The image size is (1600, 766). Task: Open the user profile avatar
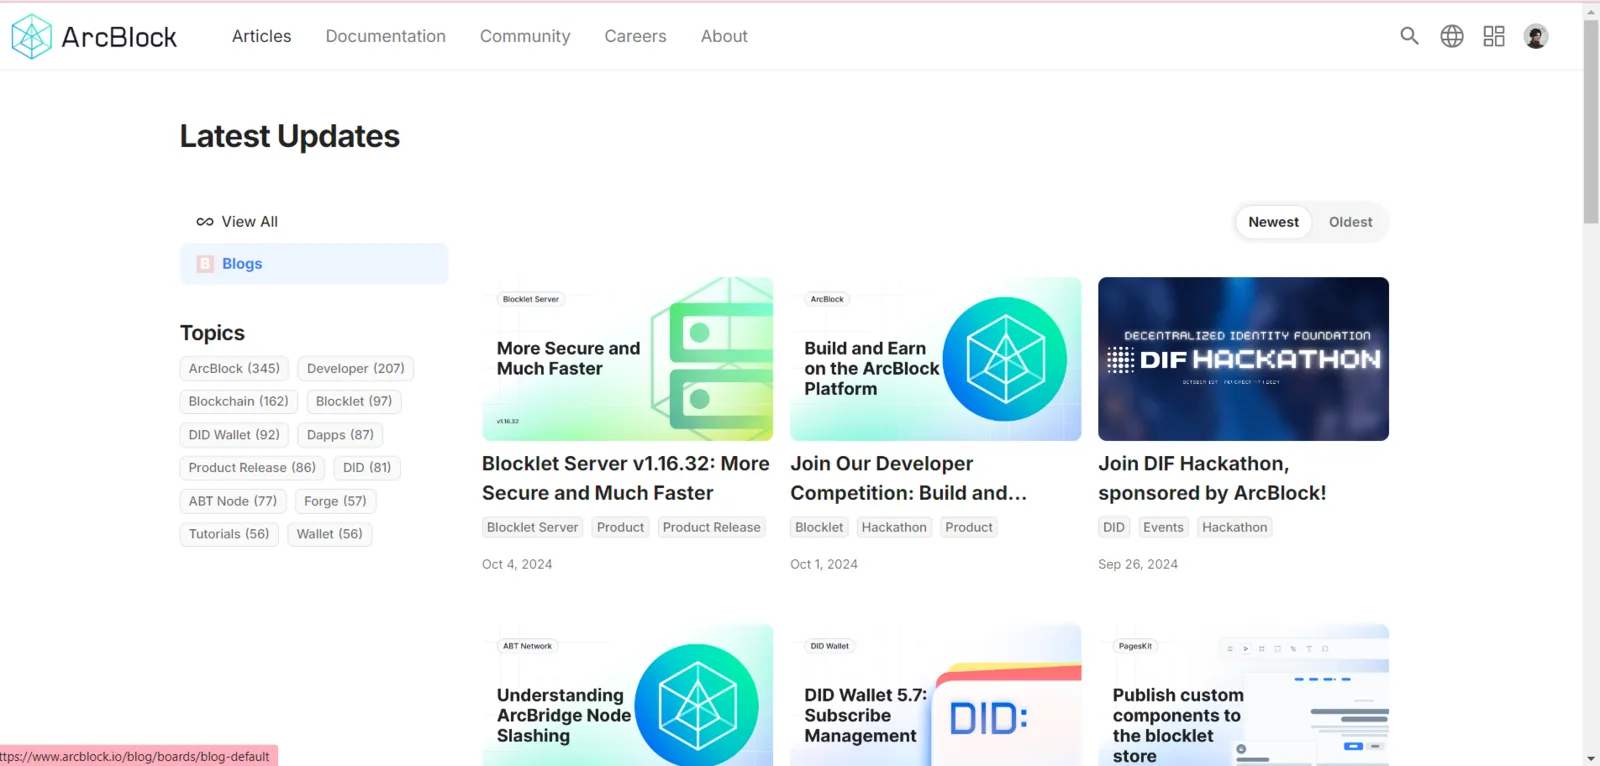[1536, 36]
